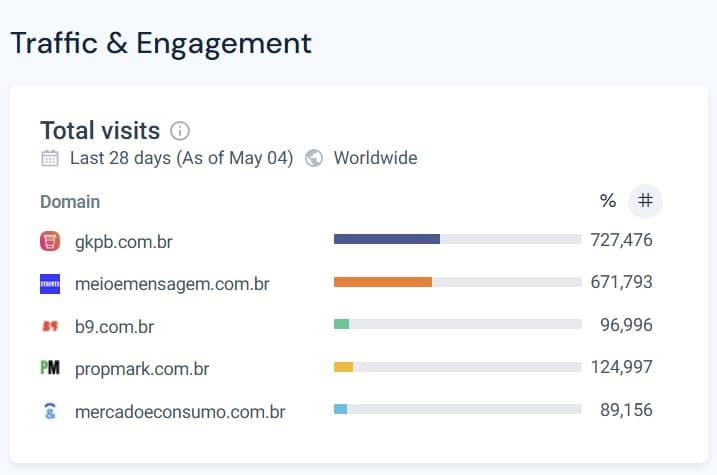The image size is (717, 475).
Task: Open the gkpb.com.br domain link
Action: pos(123,242)
